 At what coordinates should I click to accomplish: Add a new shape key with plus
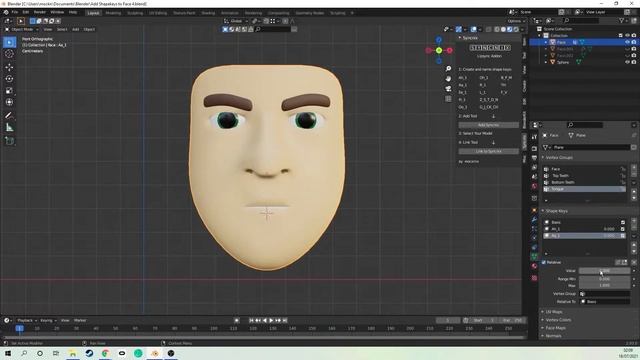pos(634,220)
